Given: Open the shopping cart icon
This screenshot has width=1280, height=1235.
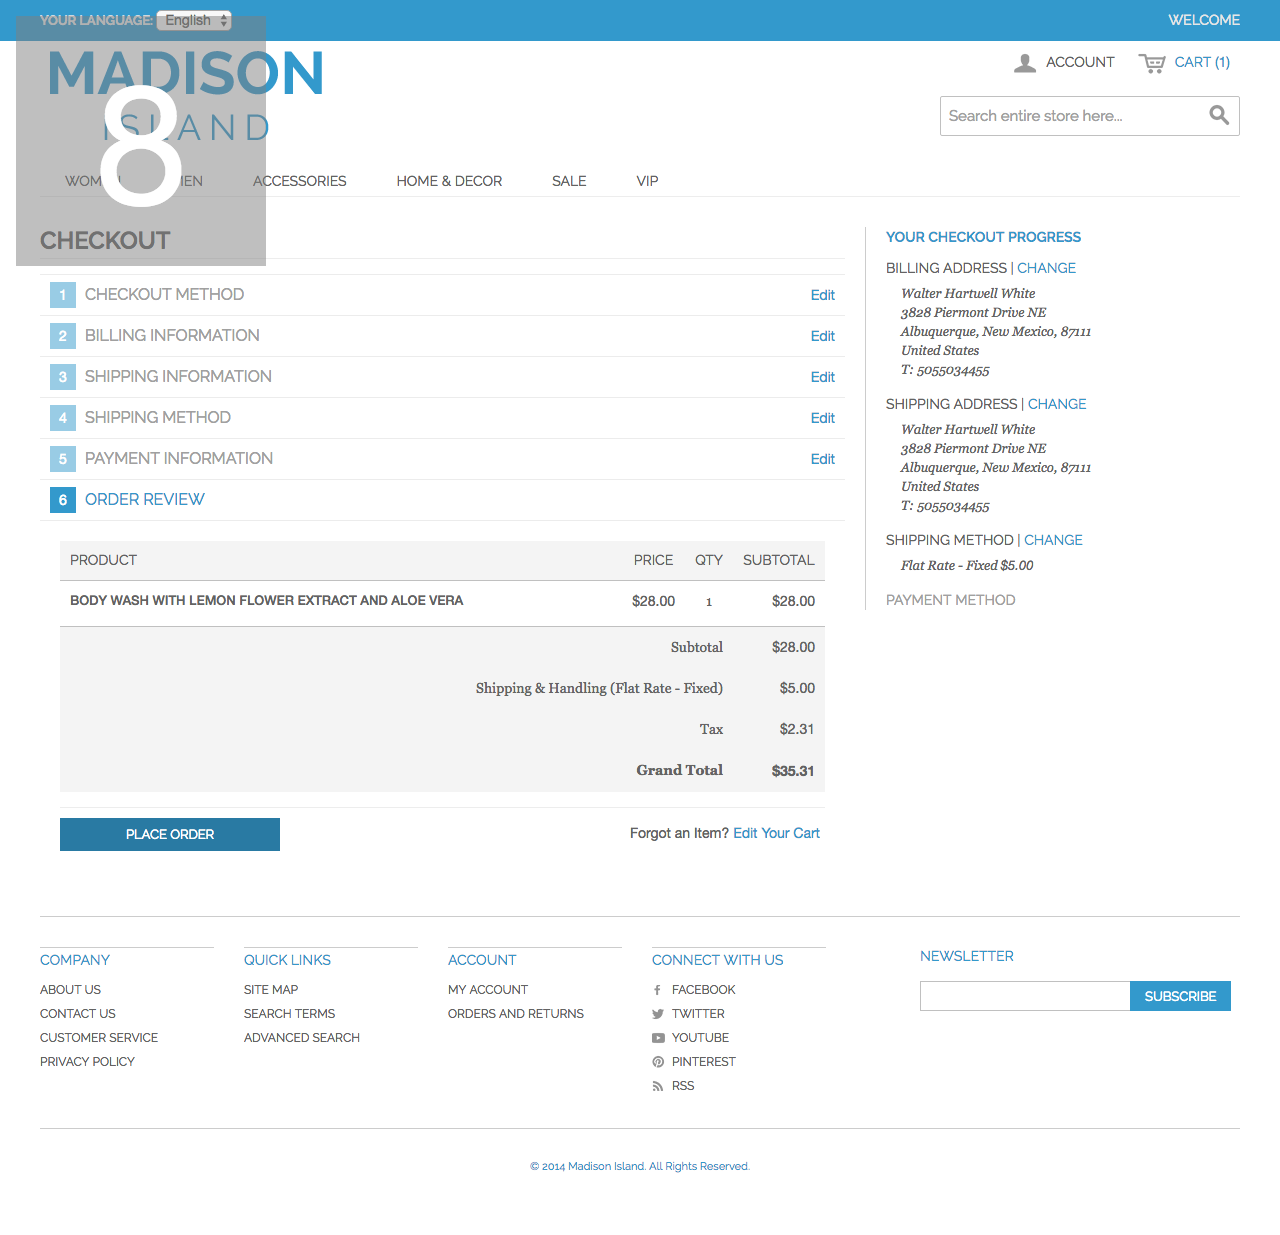Looking at the screenshot, I should 1152,63.
